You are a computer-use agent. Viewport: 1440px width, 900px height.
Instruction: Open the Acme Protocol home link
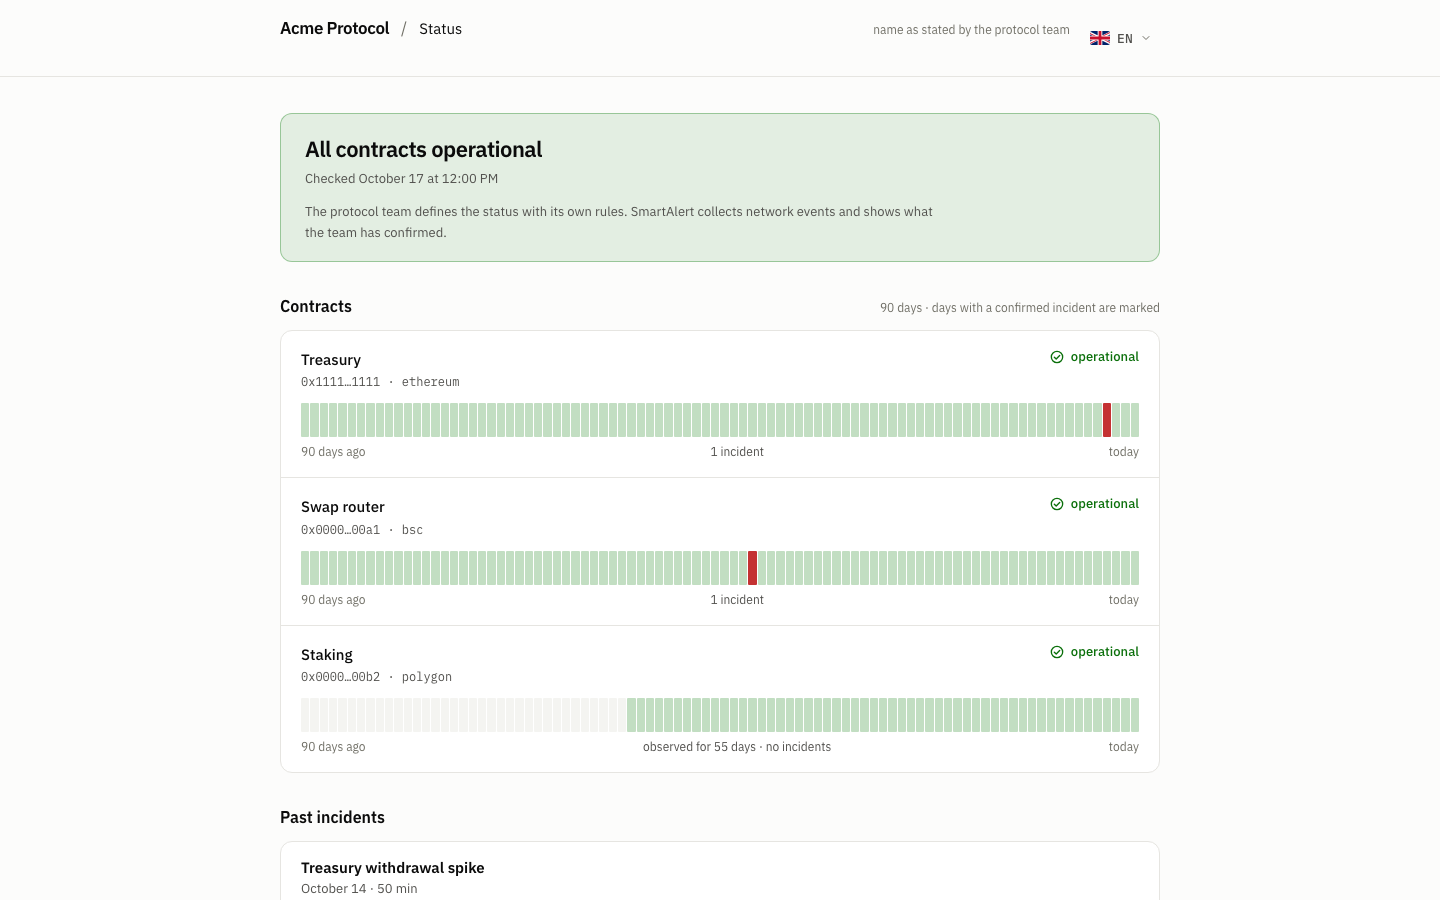tap(335, 28)
